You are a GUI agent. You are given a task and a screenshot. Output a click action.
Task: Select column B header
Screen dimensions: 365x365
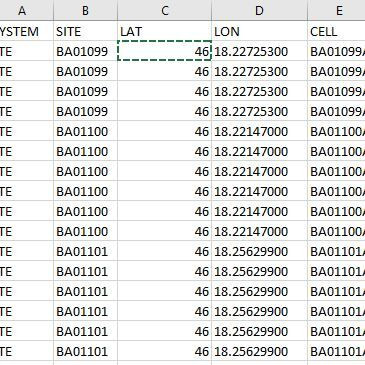85,10
